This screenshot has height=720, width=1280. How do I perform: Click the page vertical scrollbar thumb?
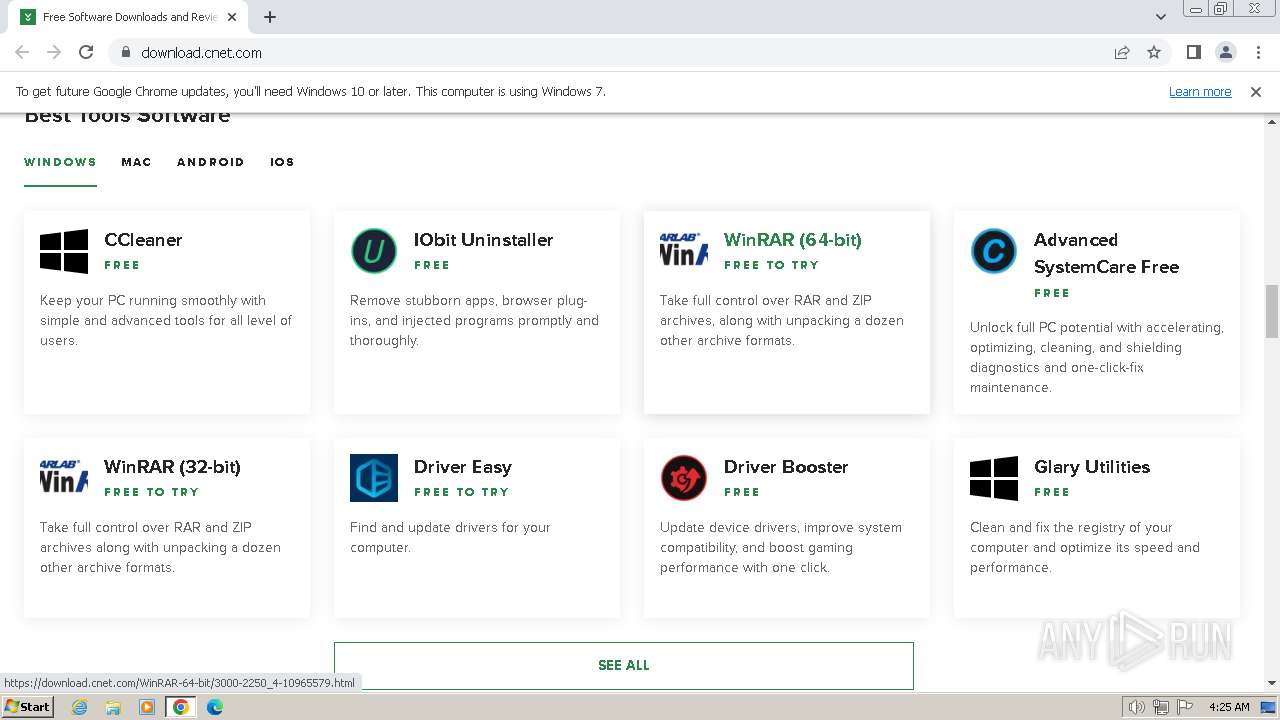tap(1272, 311)
